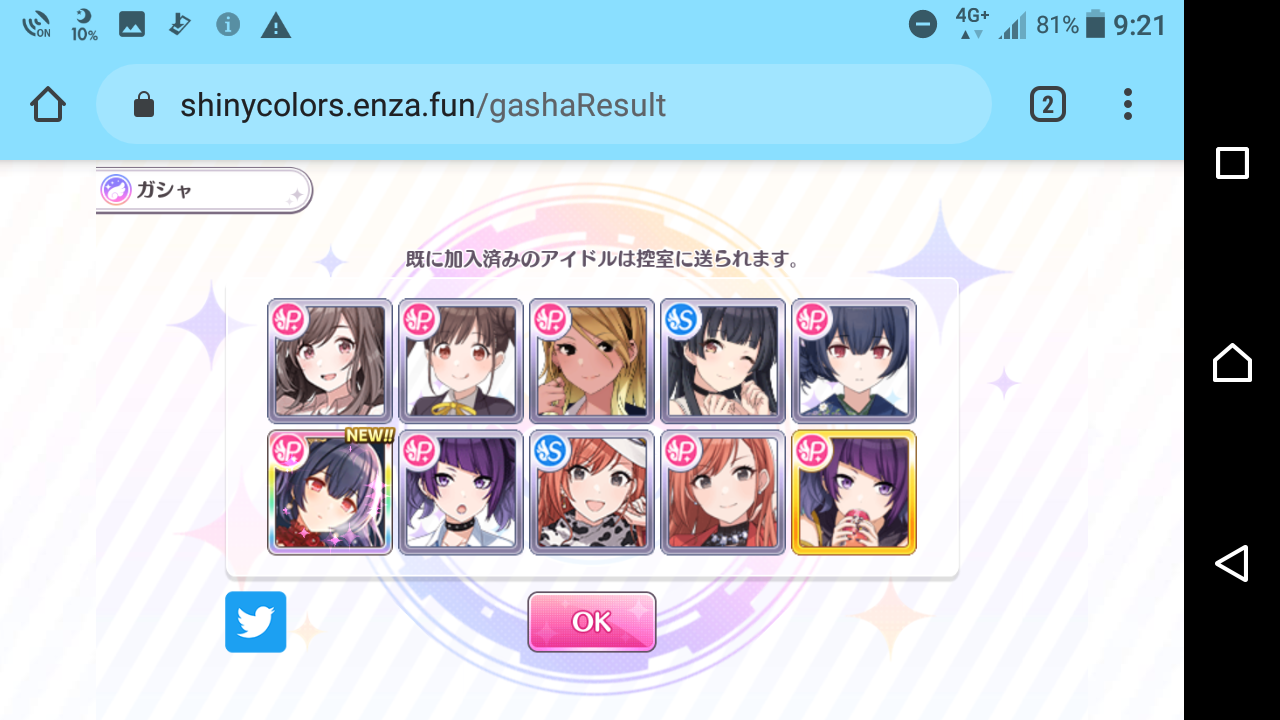Select the blonde tanned idol card
The image size is (1280, 720).
(592, 361)
